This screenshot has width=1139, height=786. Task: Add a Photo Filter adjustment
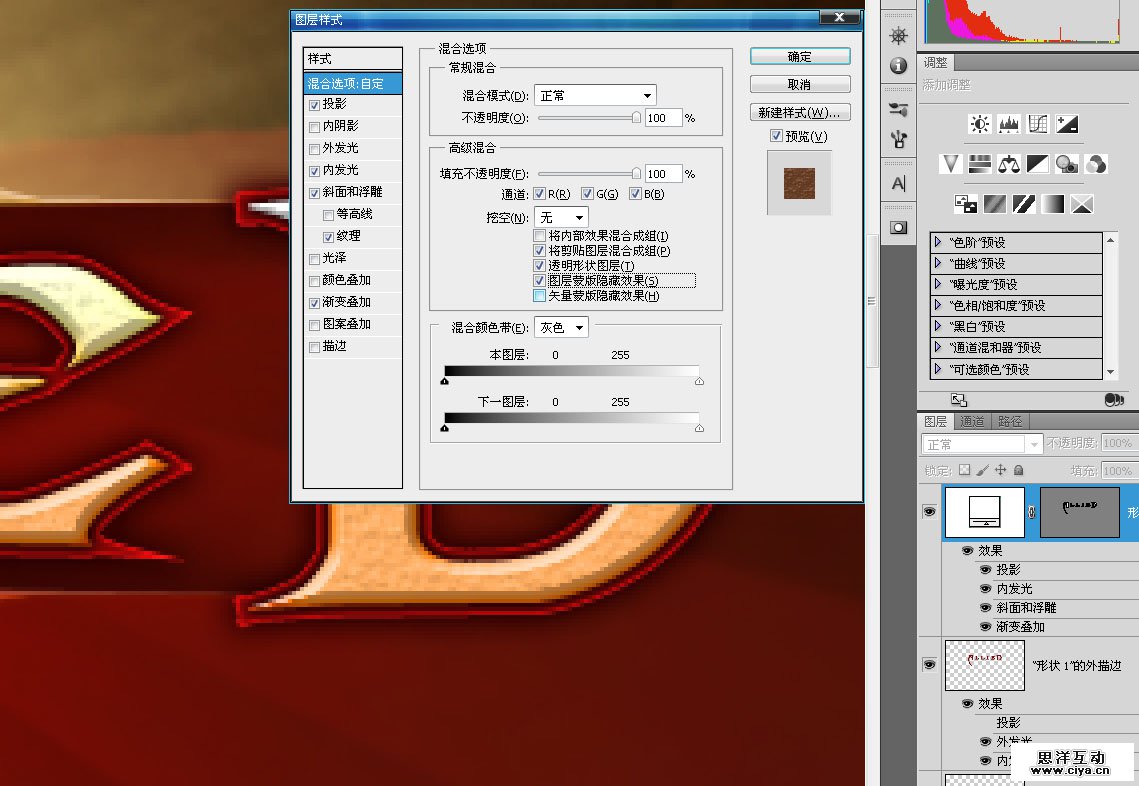(x=1066, y=164)
